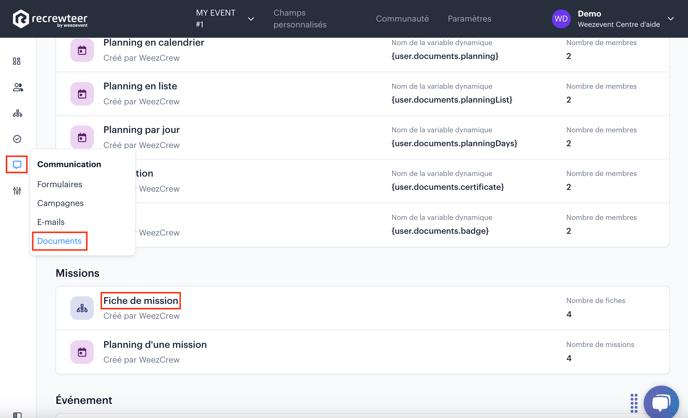
Task: Click calendar icon of Planning par jour
Action: click(x=82, y=137)
